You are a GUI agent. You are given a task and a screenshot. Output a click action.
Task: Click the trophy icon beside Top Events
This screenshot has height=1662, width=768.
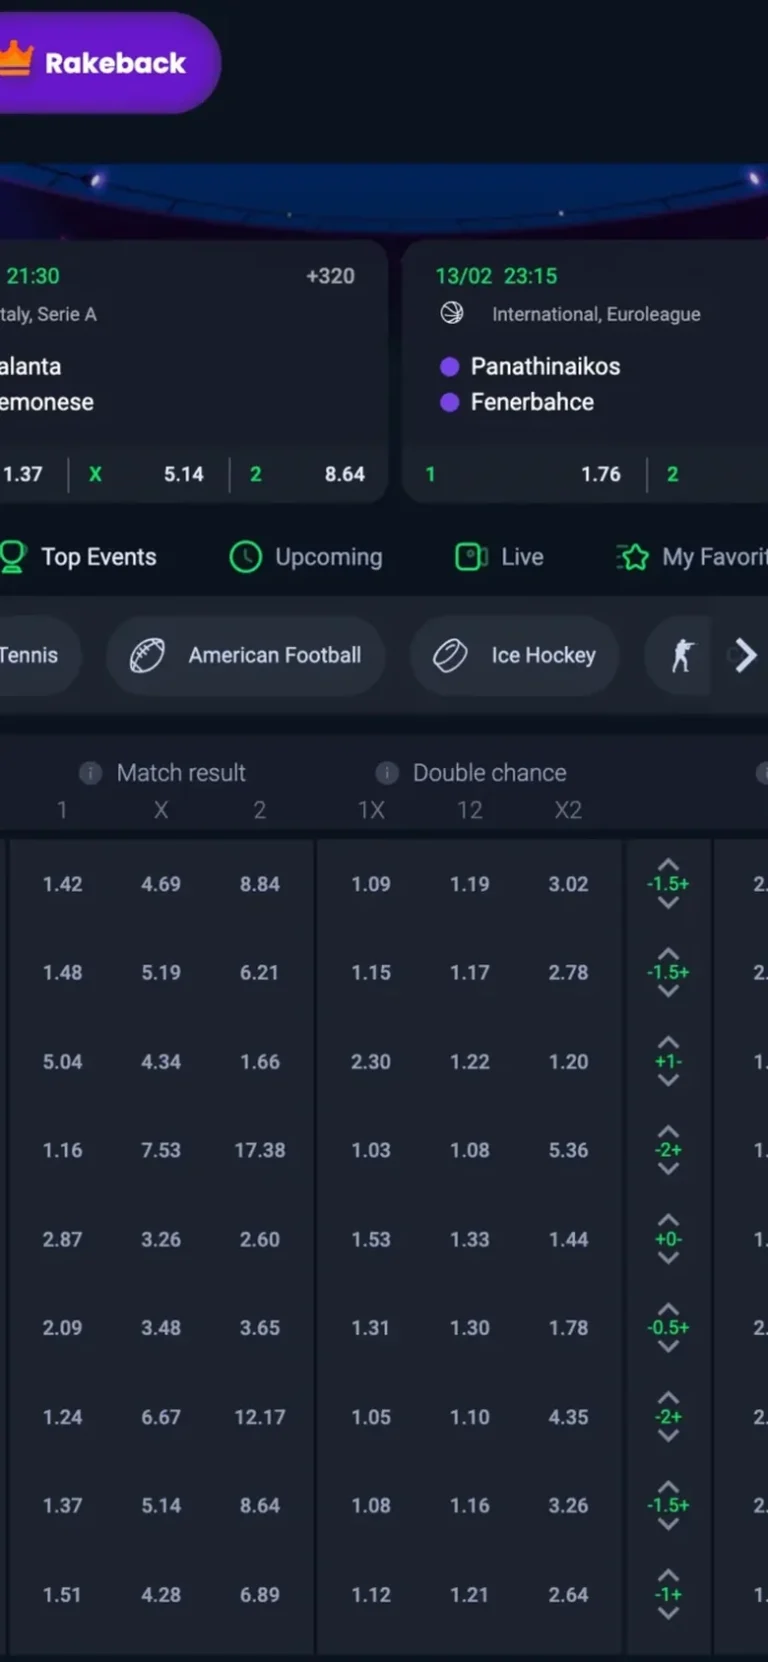(12, 557)
